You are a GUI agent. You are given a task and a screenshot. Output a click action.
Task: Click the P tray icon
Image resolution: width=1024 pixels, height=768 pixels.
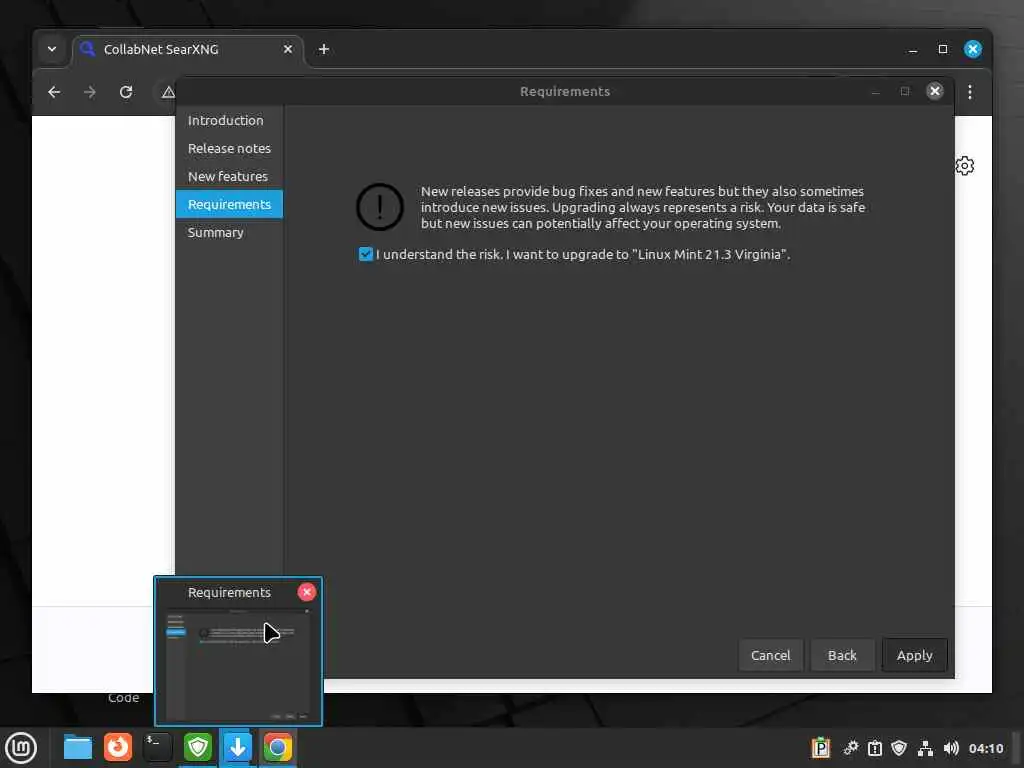820,748
